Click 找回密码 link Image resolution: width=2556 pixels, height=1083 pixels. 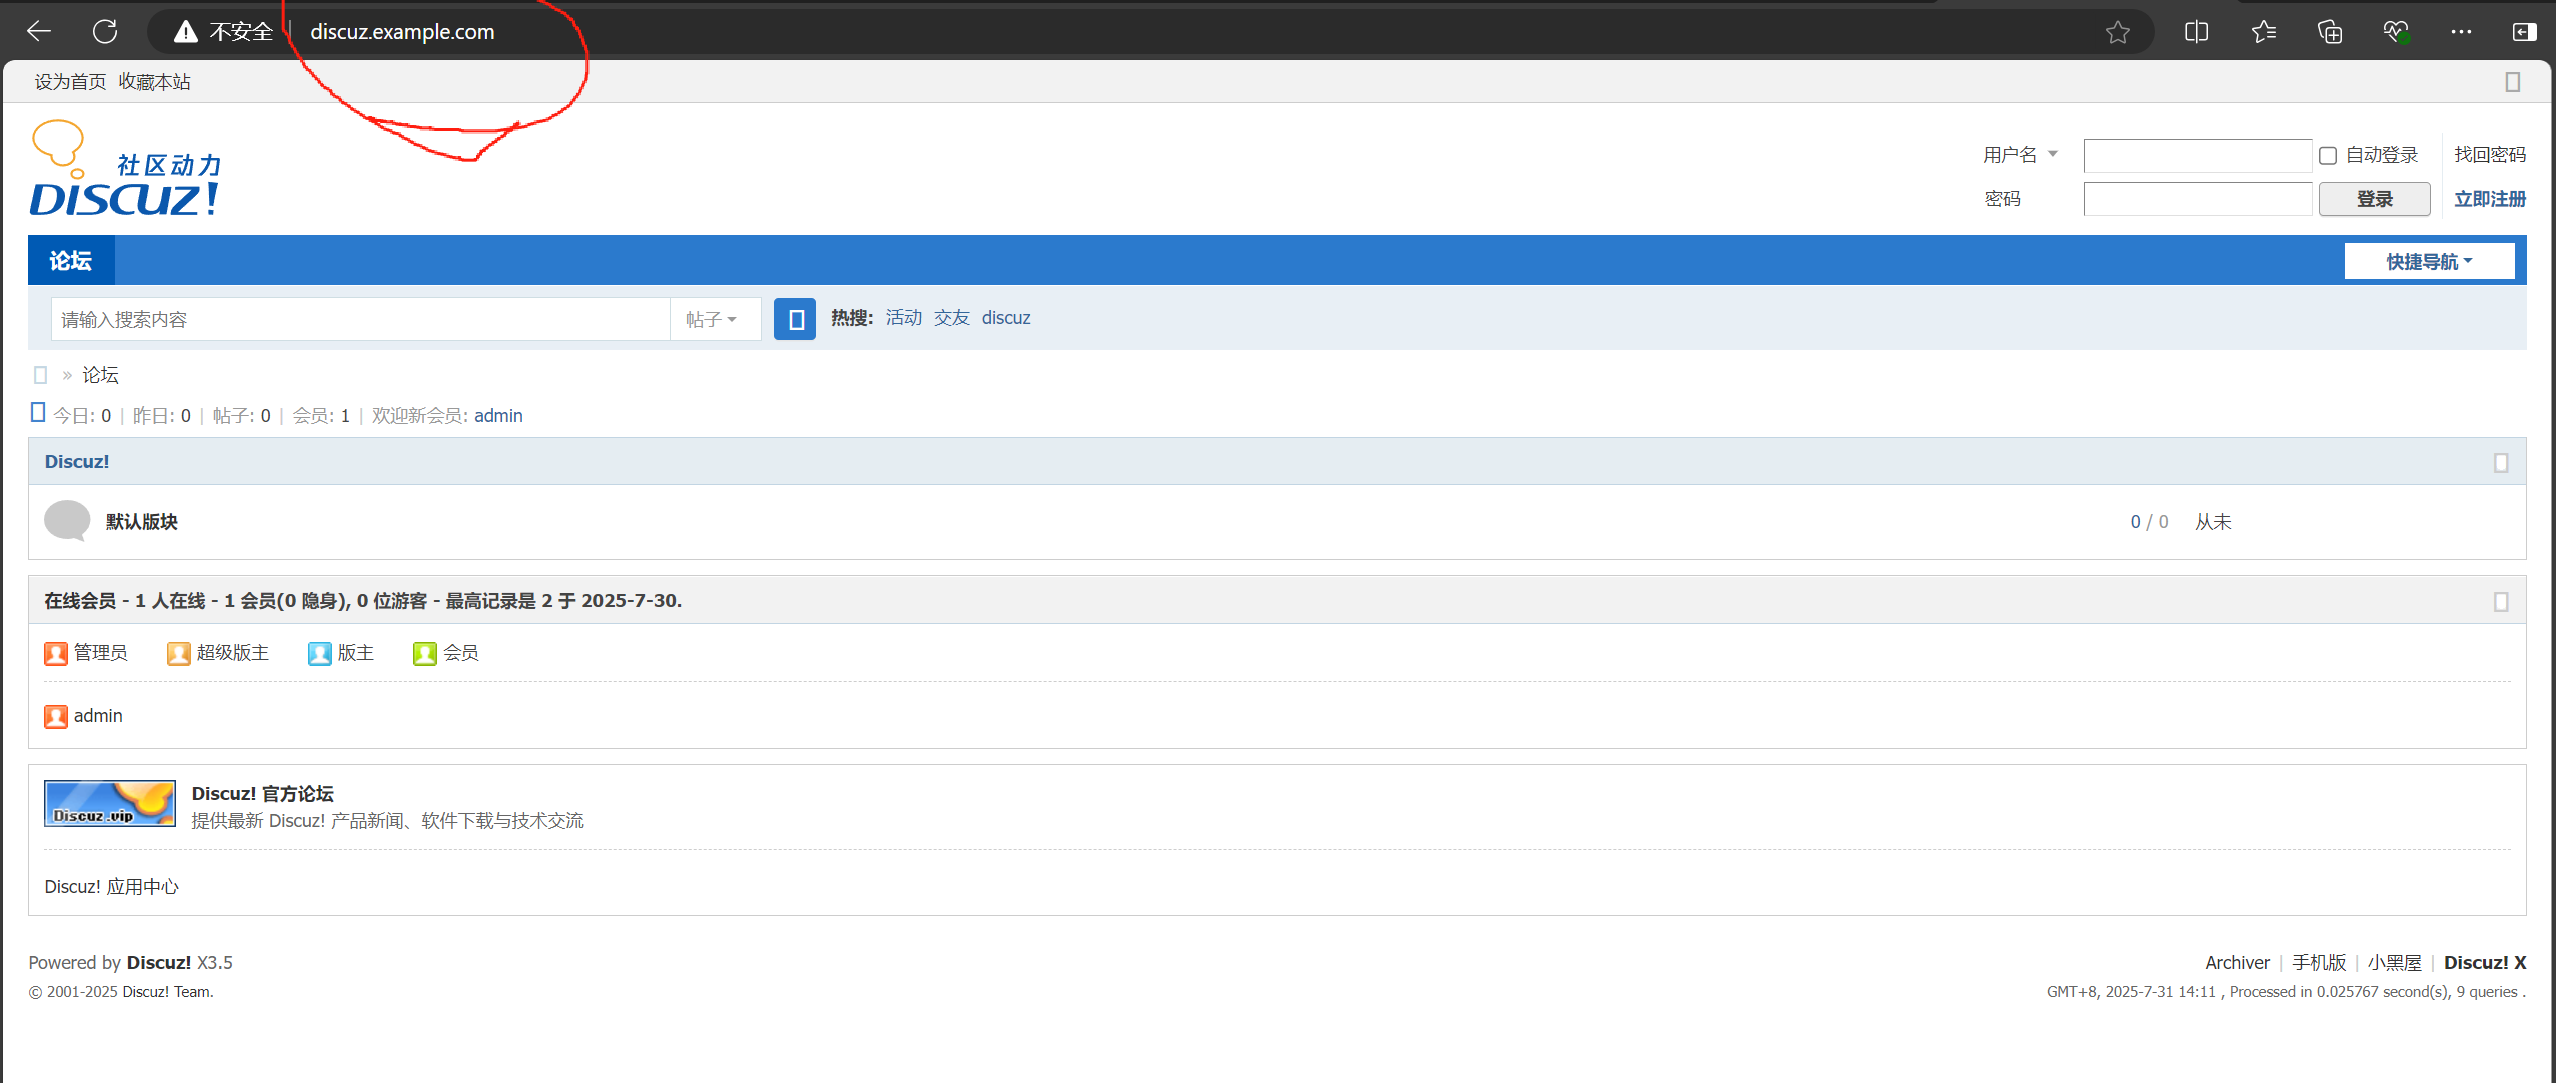(x=2490, y=155)
